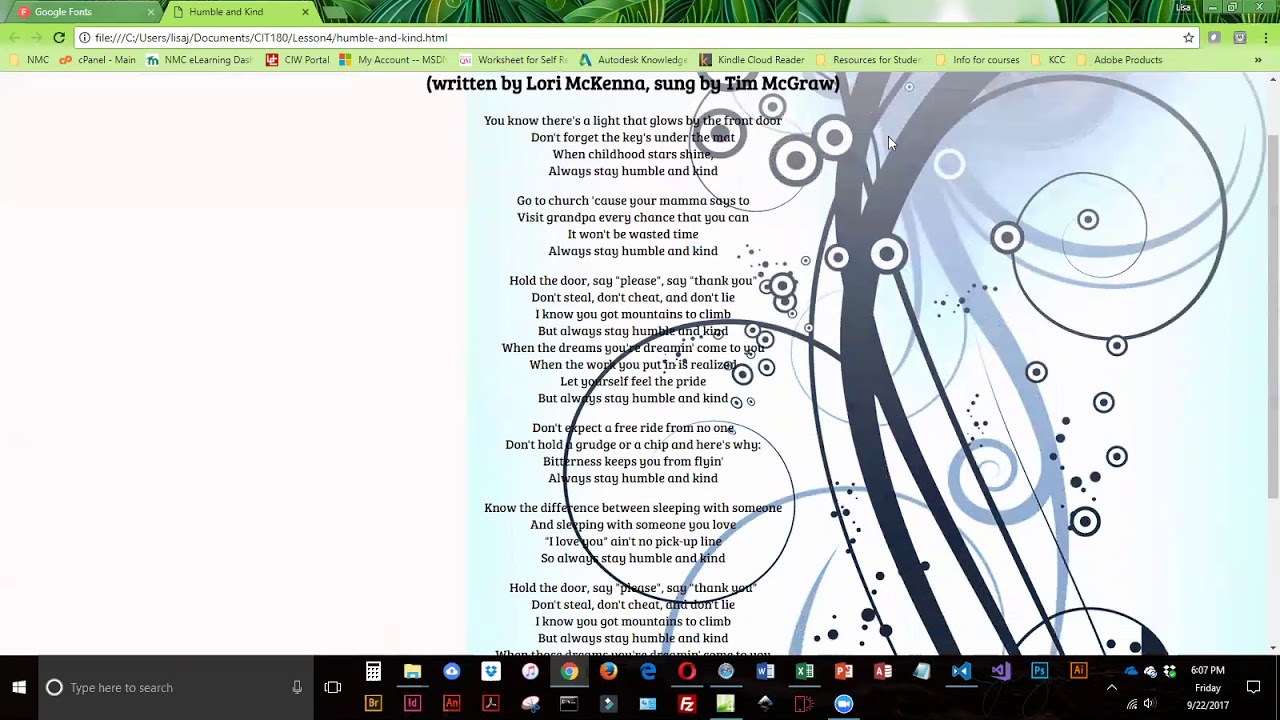Image resolution: width=1280 pixels, height=720 pixels.
Task: Launch Adobe Acrobat from the taskbar
Action: (x=490, y=703)
